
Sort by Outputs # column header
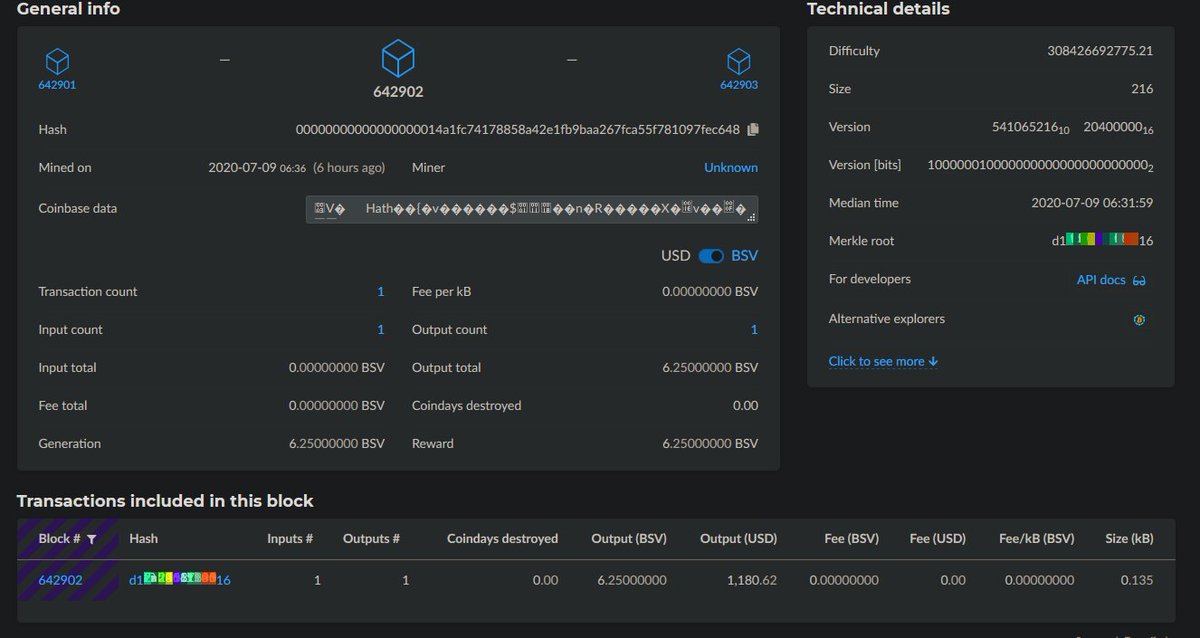tap(371, 538)
